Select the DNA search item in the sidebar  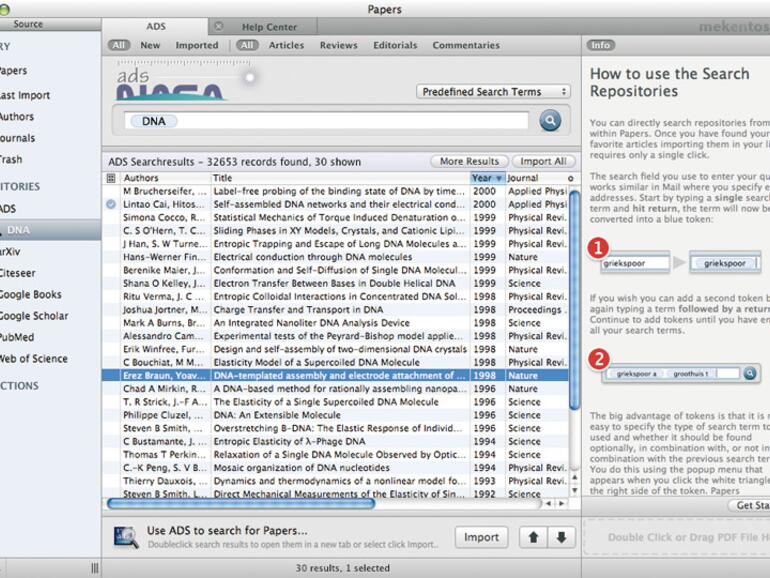(51, 230)
